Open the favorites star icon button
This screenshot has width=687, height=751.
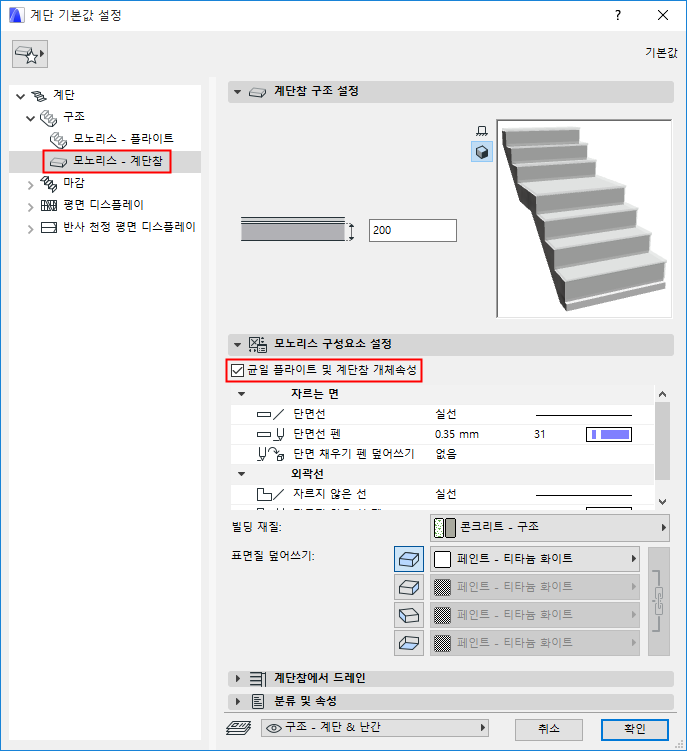[30, 54]
